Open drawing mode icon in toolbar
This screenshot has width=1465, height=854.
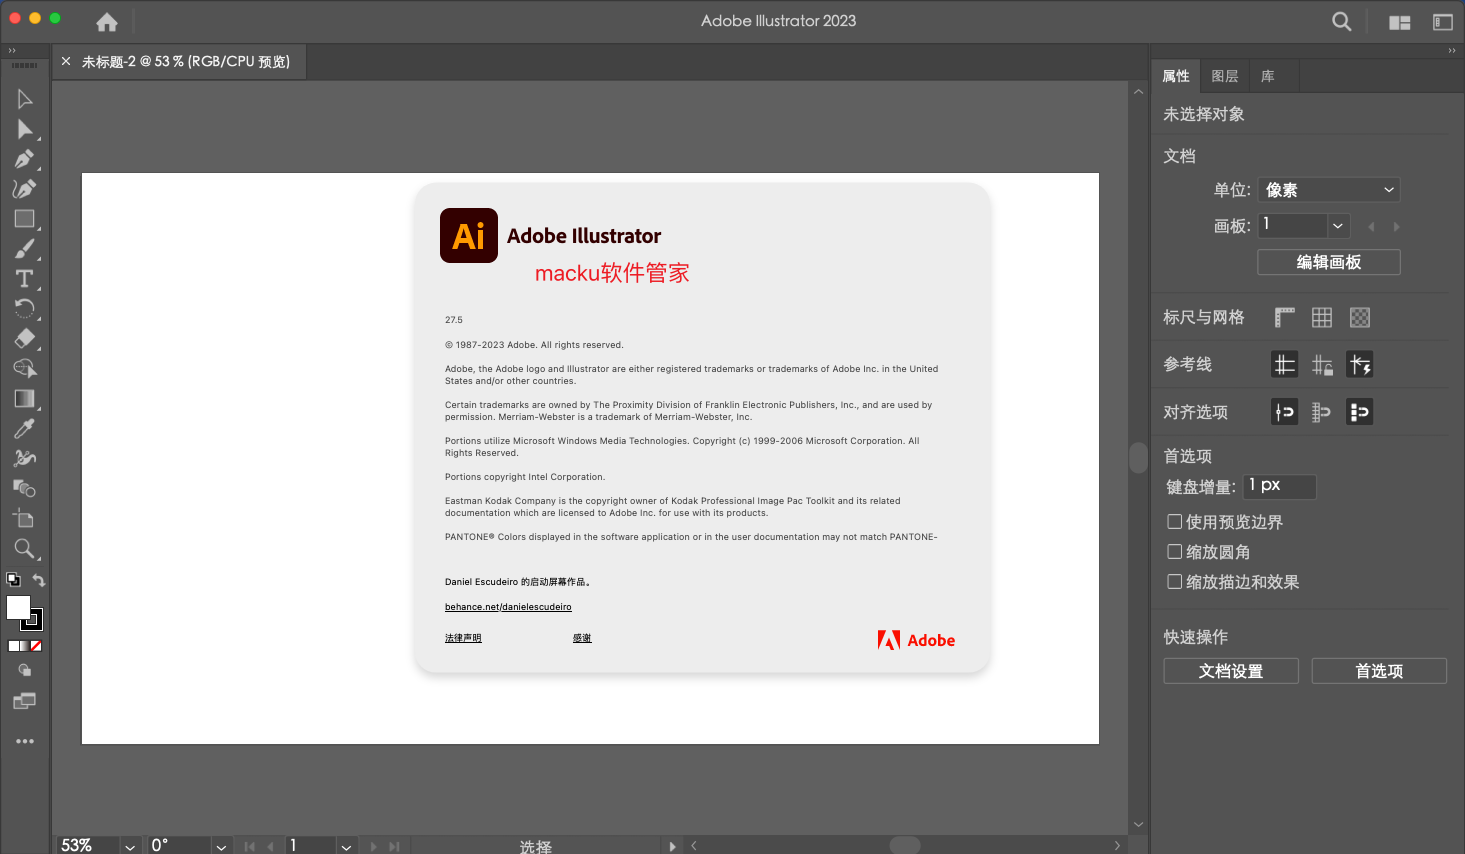pos(25,670)
